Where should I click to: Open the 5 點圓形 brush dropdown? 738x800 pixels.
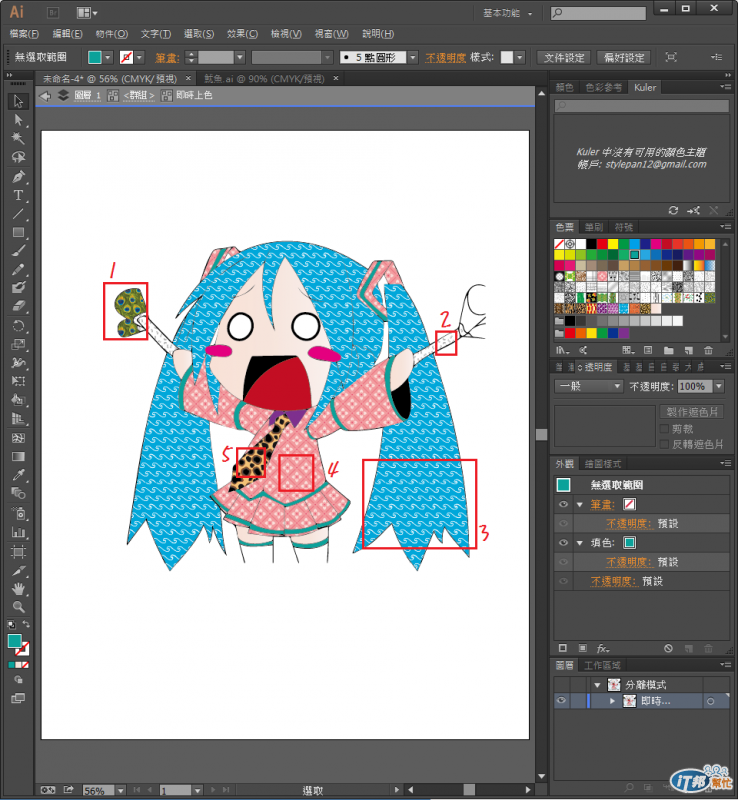point(413,58)
